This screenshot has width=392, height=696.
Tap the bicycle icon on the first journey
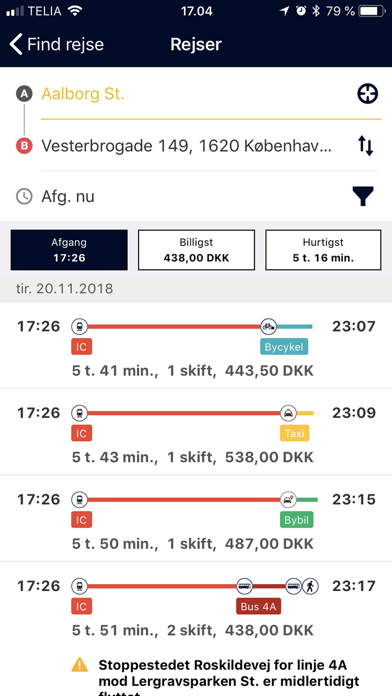click(269, 327)
